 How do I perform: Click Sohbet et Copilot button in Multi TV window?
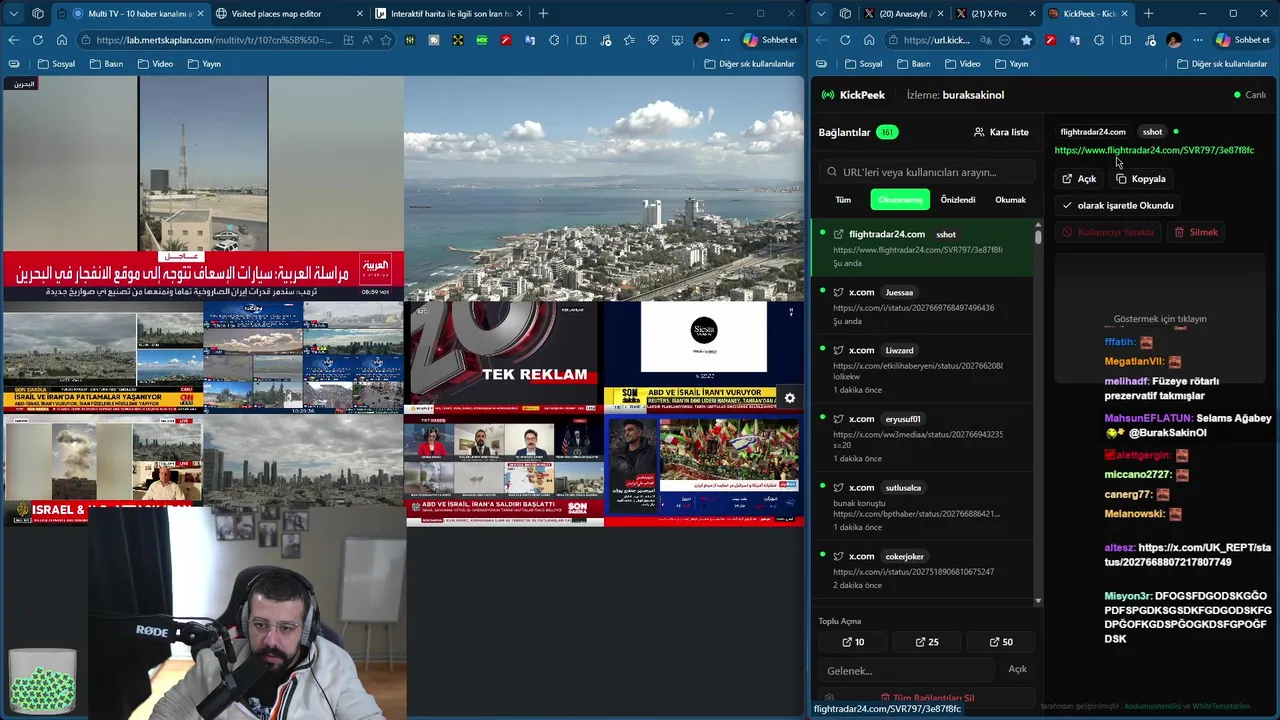point(770,40)
